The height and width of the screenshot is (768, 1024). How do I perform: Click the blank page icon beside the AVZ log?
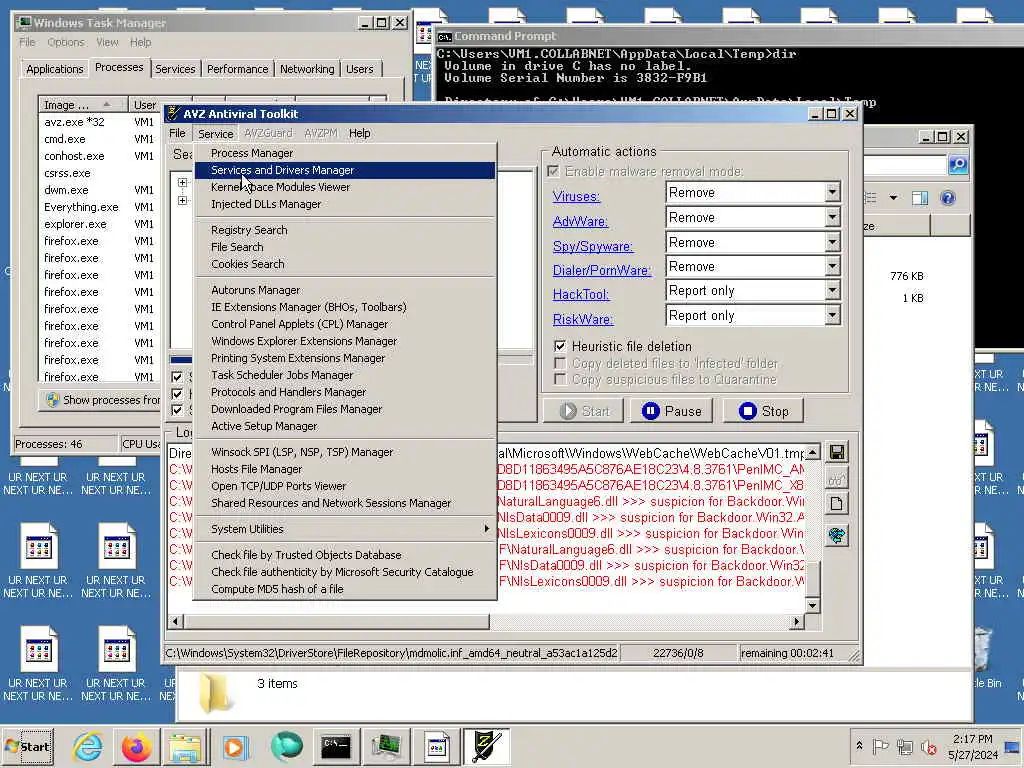pyautogui.click(x=837, y=504)
